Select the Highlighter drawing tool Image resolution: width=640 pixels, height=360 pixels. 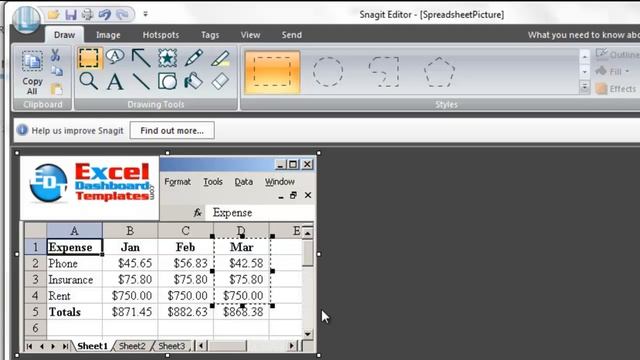point(220,58)
